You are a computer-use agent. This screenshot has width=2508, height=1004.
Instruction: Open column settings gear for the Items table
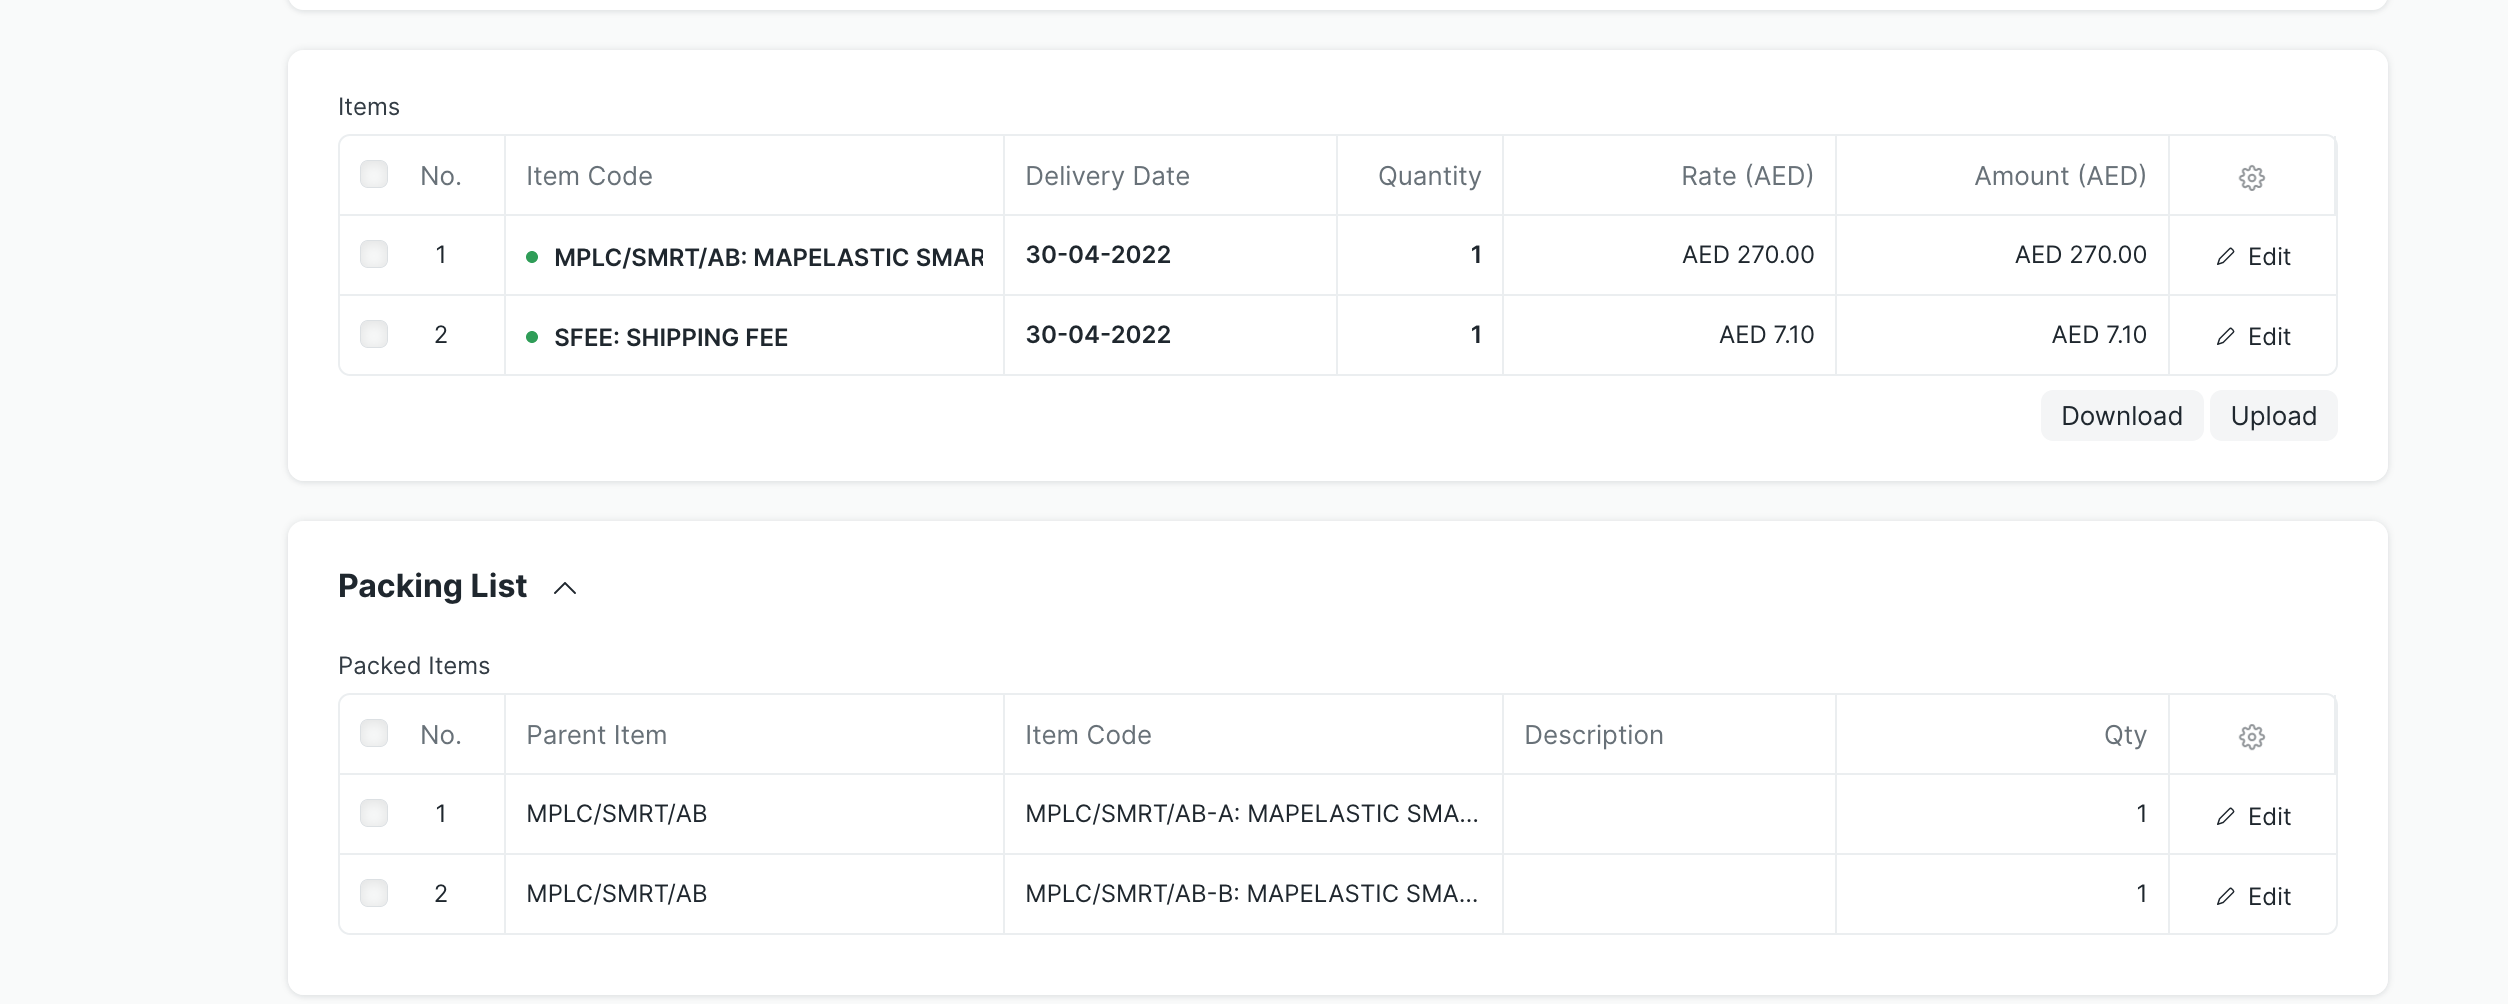[2251, 177]
